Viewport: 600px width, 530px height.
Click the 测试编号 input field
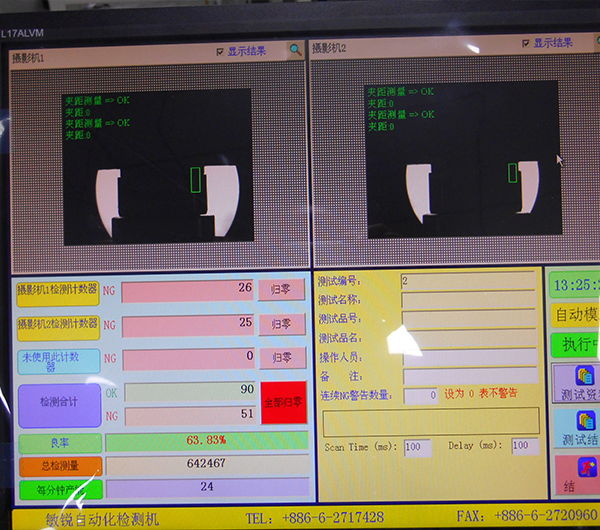click(x=468, y=281)
